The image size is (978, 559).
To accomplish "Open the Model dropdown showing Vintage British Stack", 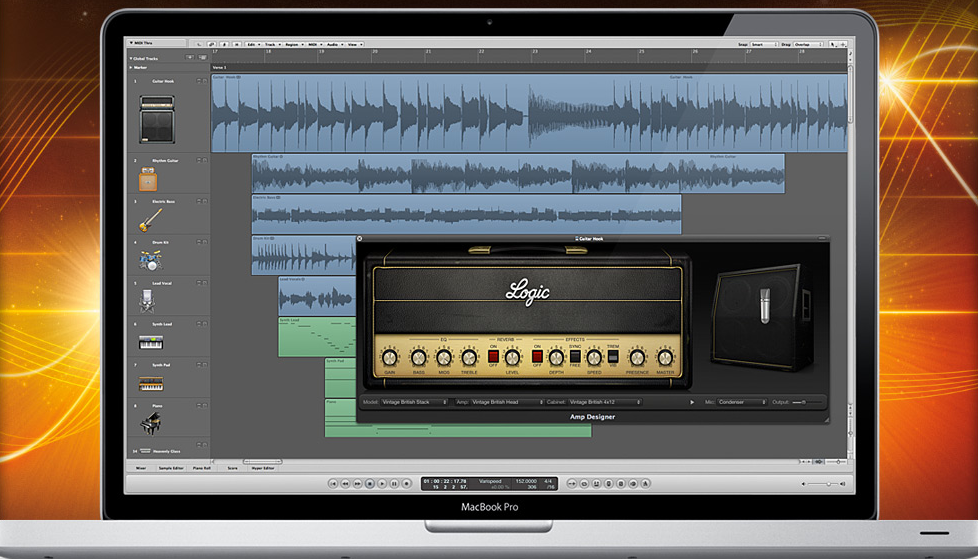I will click(414, 402).
